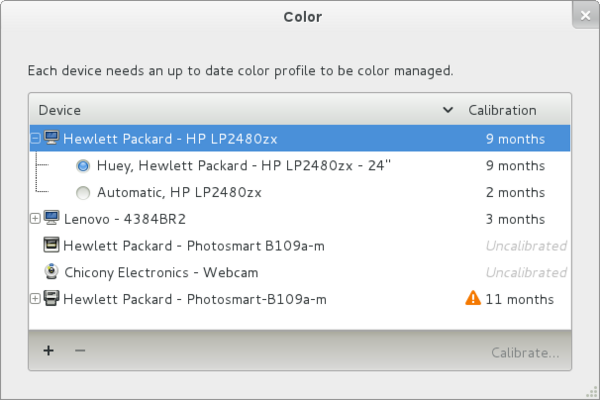This screenshot has height=400, width=600.
Task: Expand the Photosmart-B109a-m printer entry
Action: tap(36, 298)
